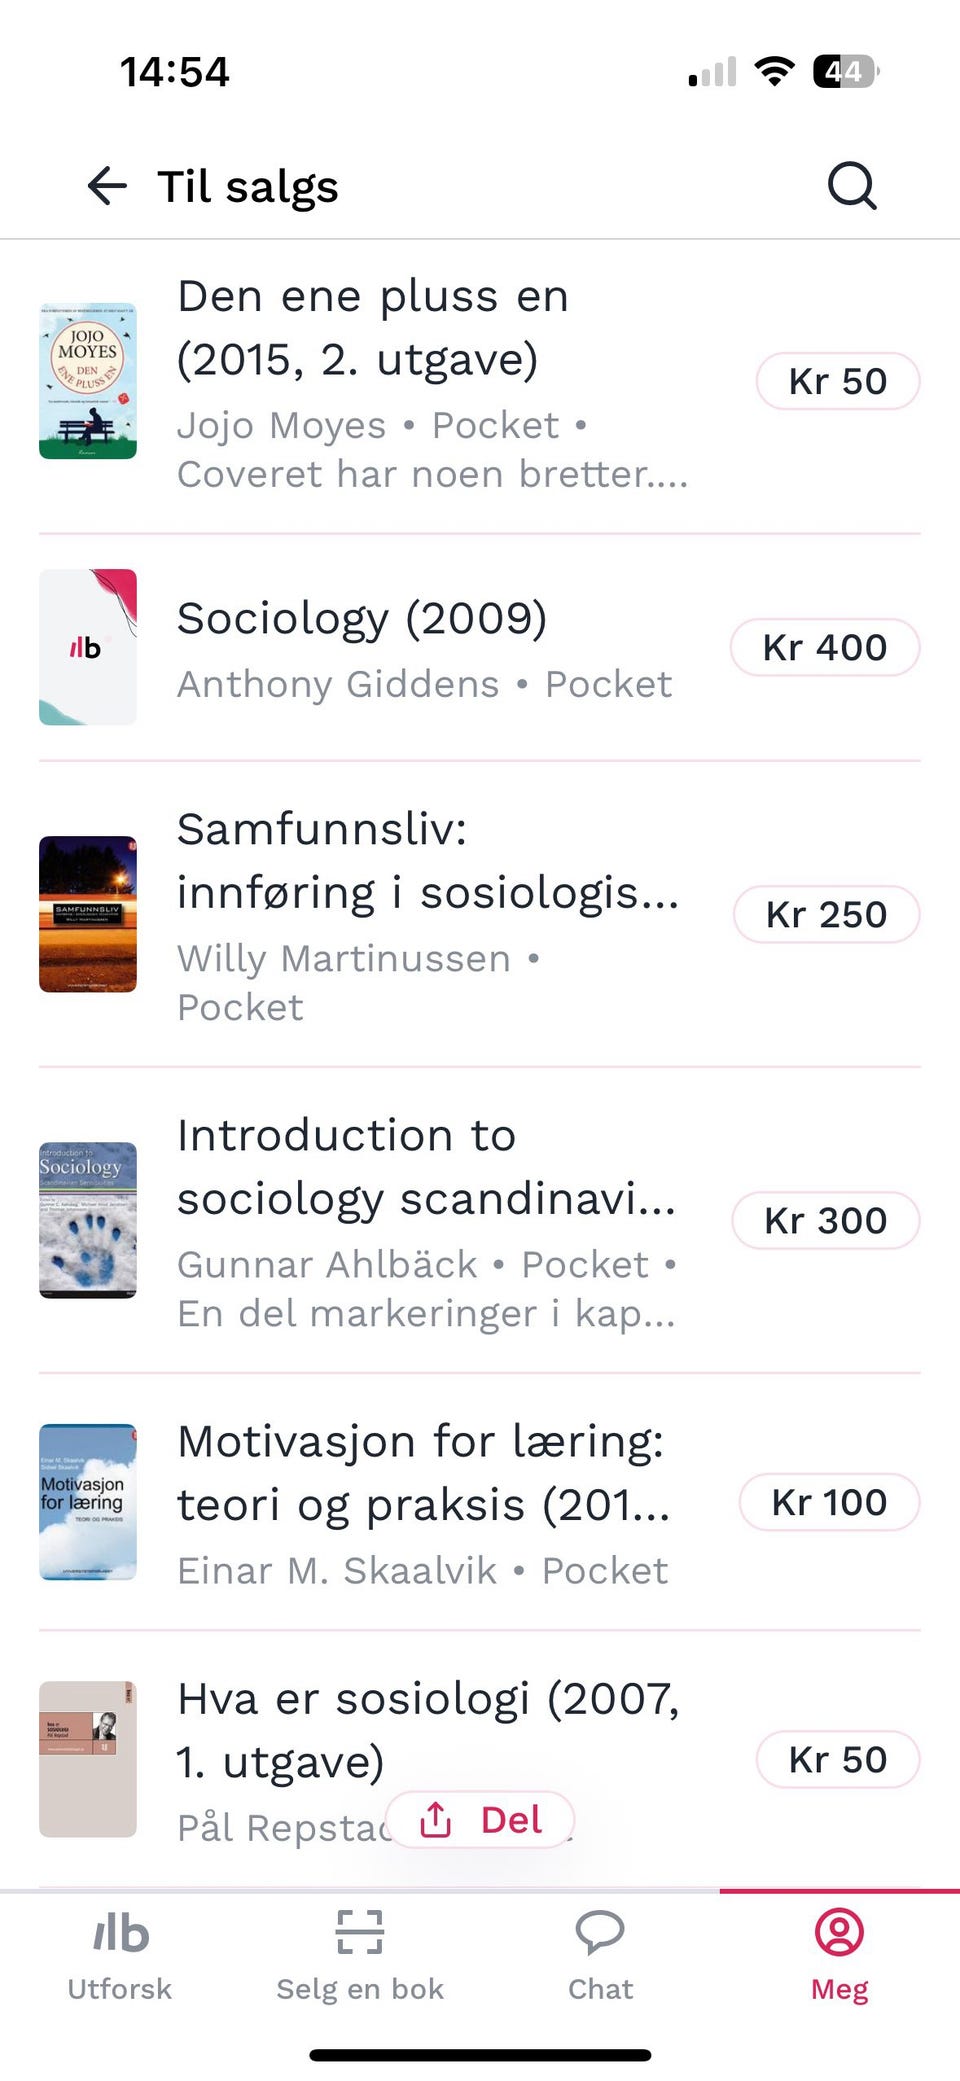Tap the Kr 250 price button
Viewport: 960px width, 2081px height.
826,914
